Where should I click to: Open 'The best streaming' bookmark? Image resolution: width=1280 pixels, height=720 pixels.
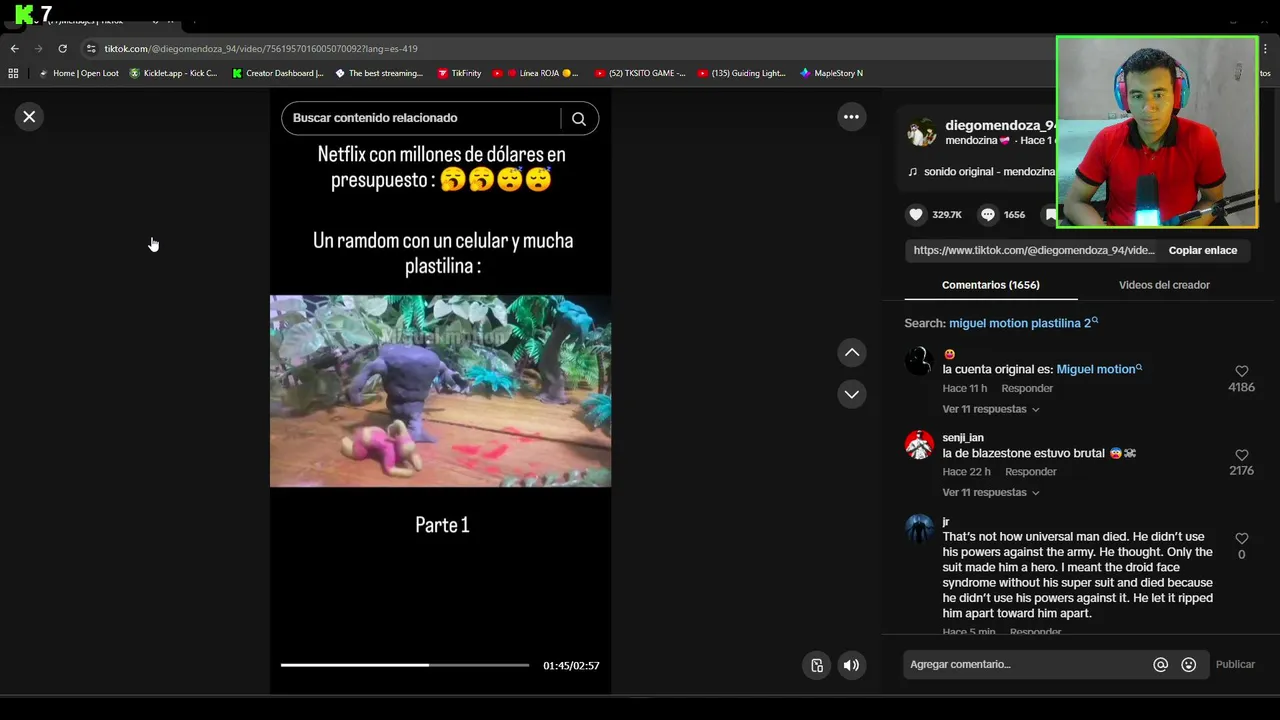(x=379, y=73)
